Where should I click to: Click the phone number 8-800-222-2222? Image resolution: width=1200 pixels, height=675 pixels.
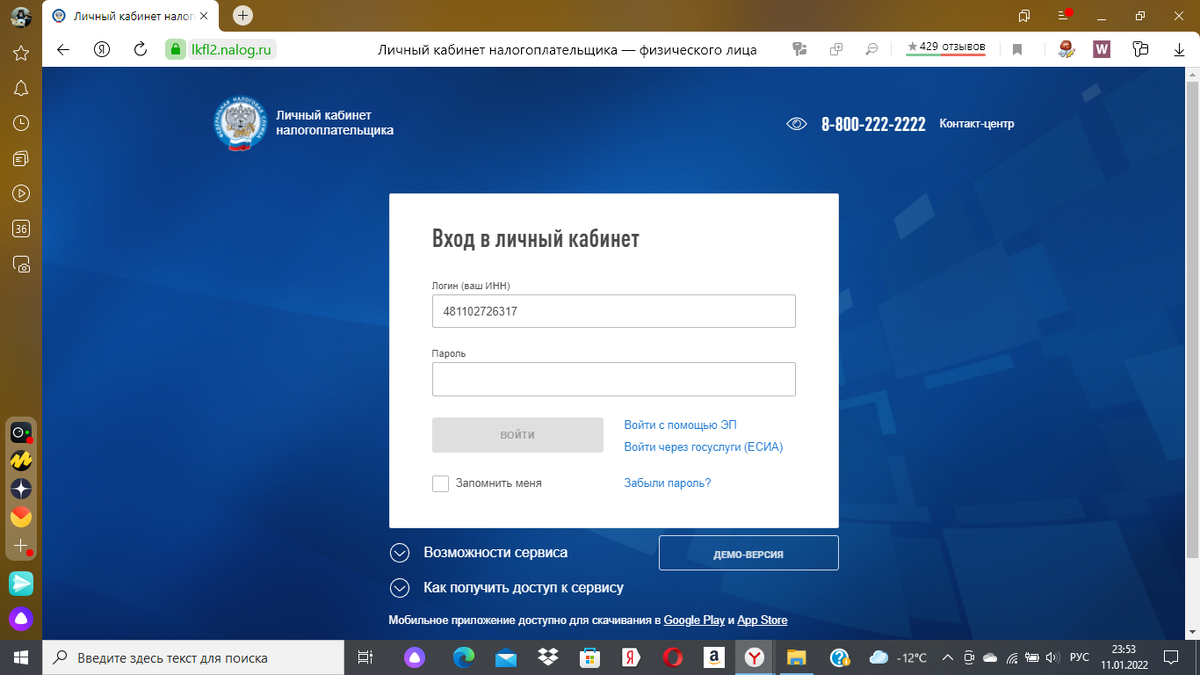point(873,124)
